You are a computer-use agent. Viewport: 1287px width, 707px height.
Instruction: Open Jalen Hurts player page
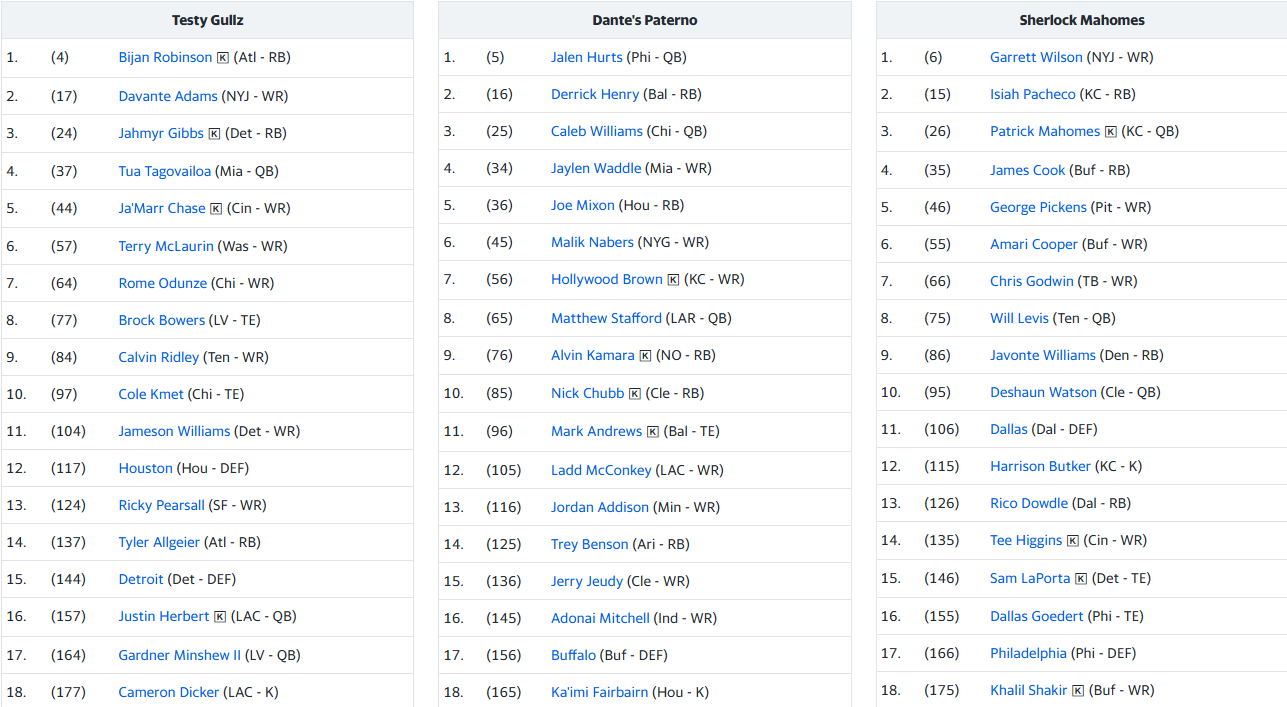[587, 57]
